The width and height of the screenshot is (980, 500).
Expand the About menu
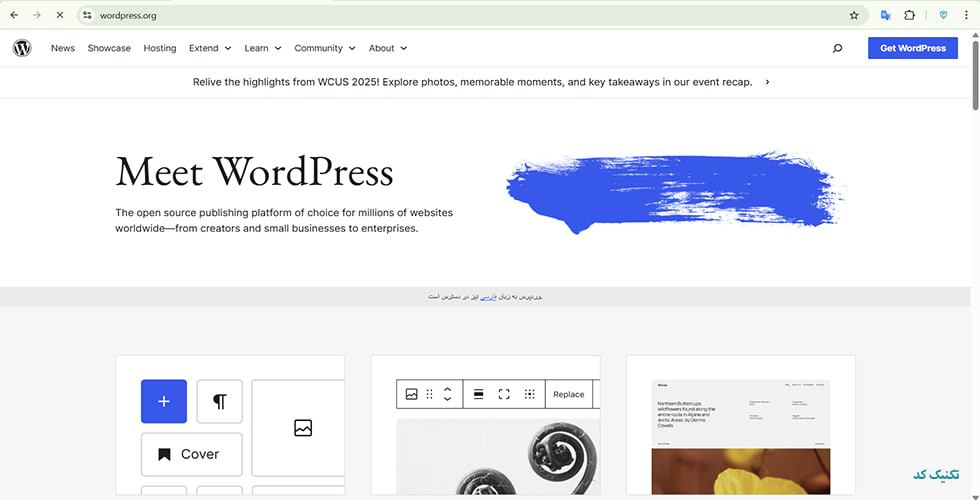pyautogui.click(x=388, y=48)
